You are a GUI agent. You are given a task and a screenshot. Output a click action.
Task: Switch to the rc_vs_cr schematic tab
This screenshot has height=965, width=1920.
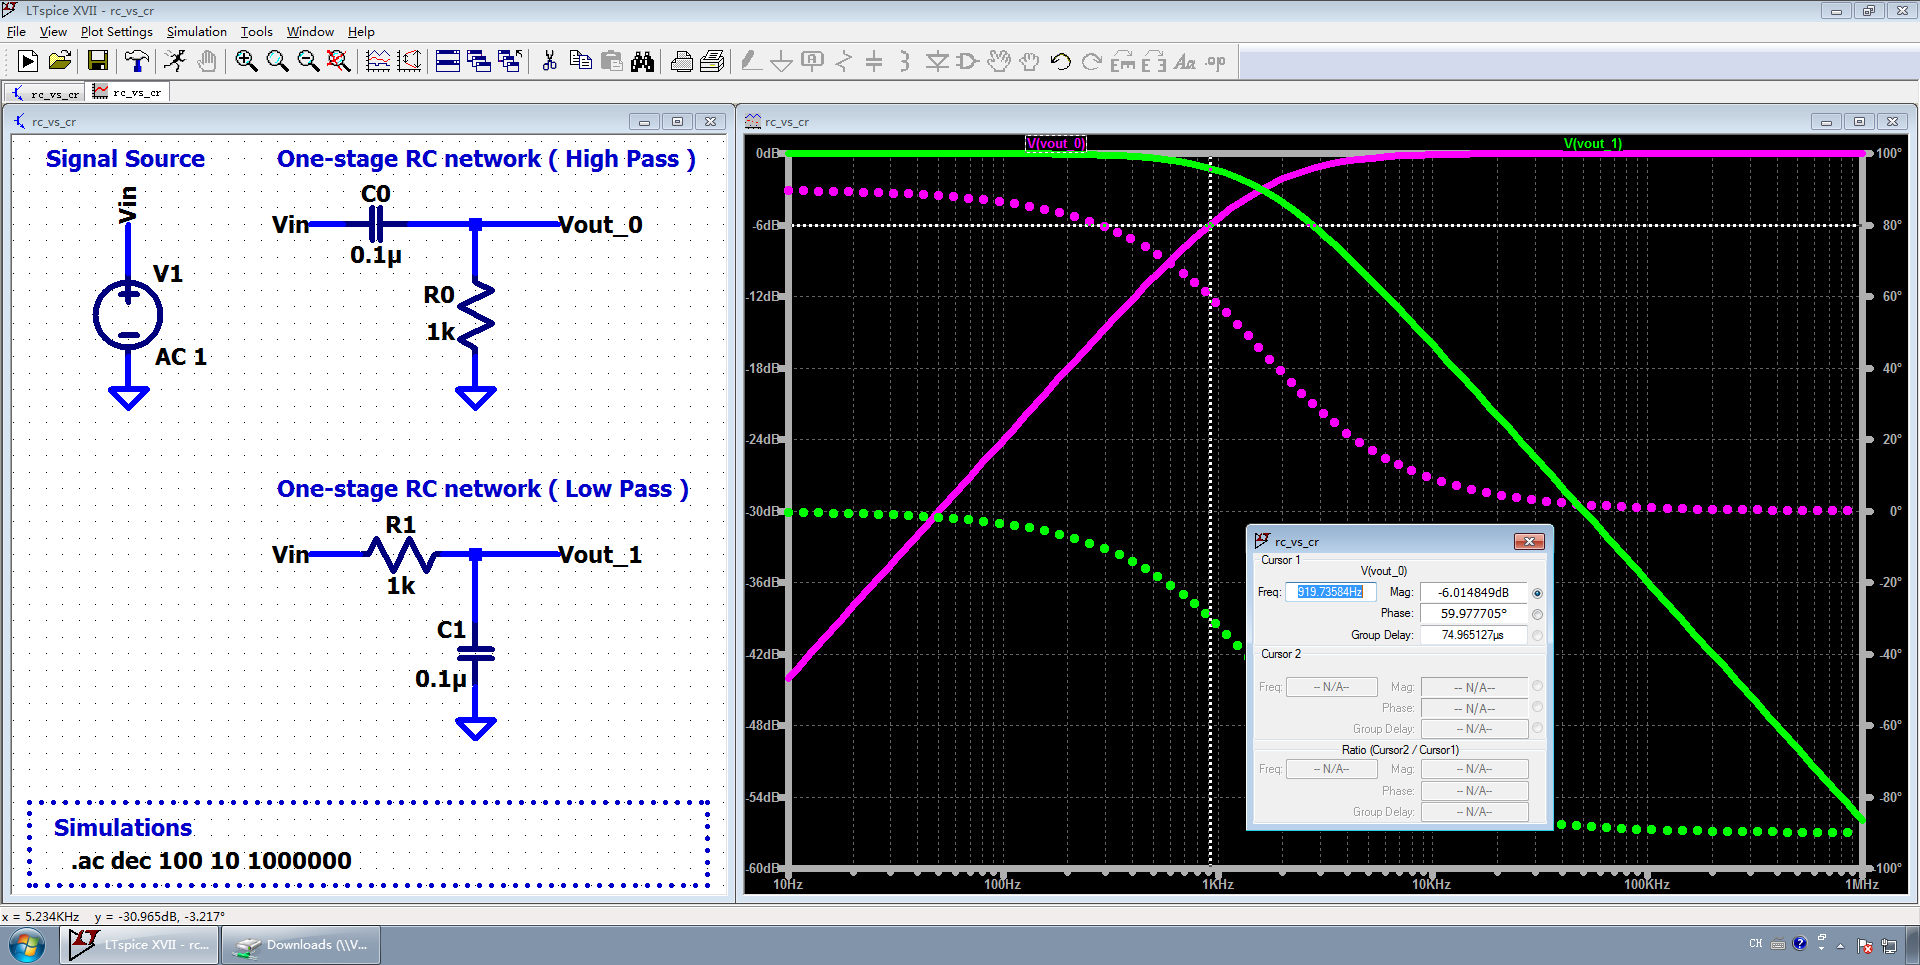46,93
